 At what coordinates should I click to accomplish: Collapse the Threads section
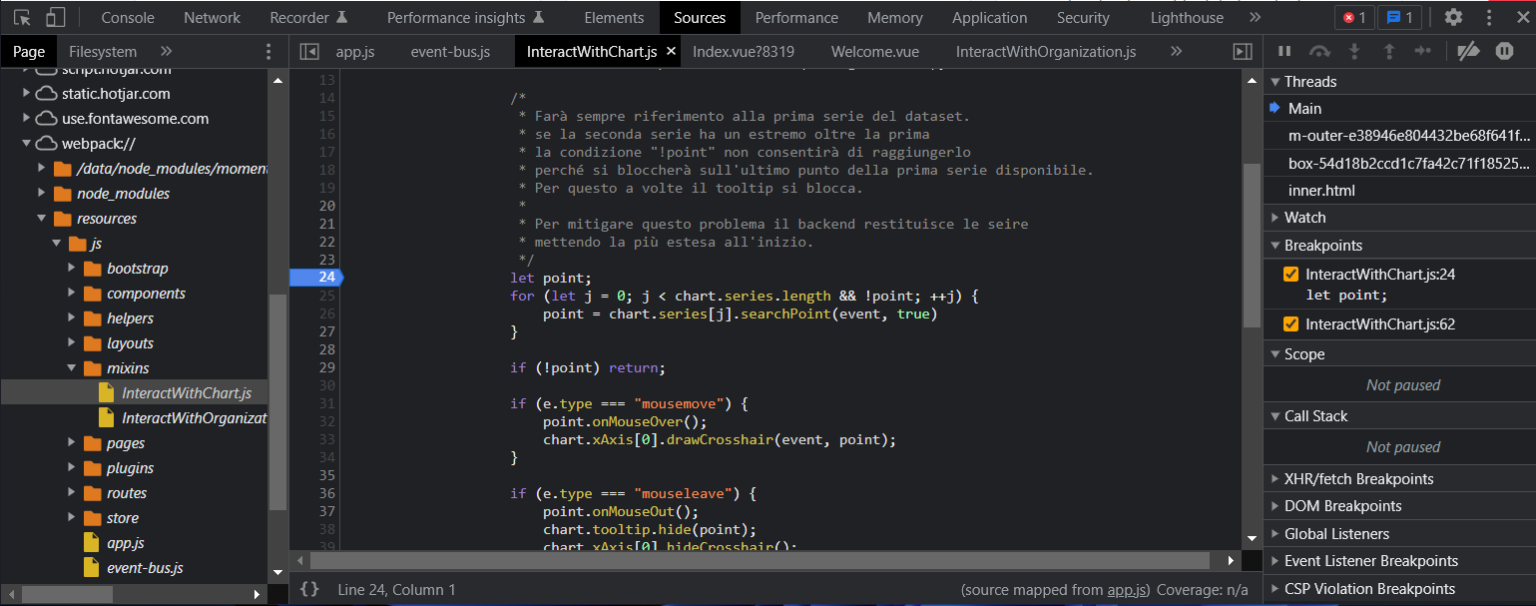coord(1276,81)
